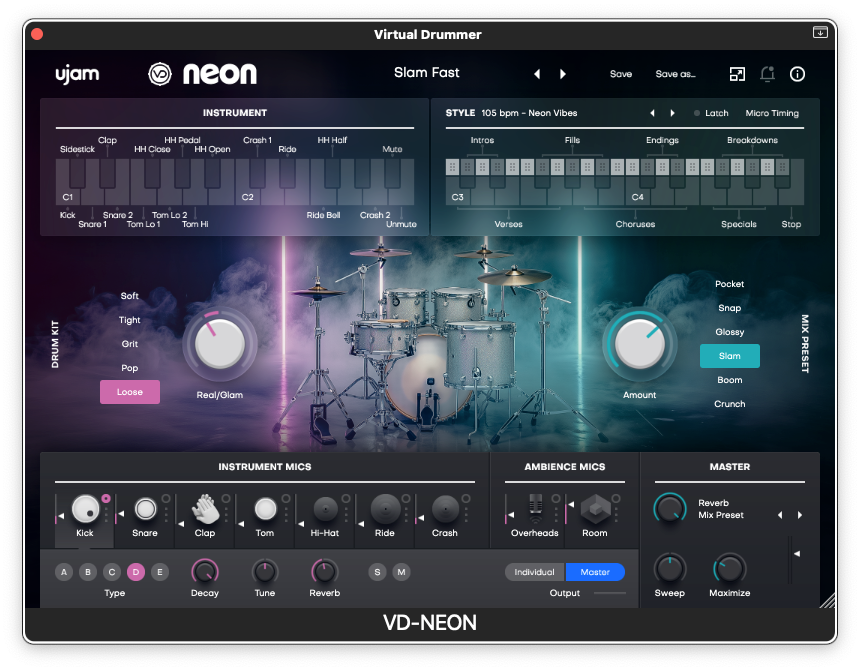Click the instrument Reverb knob
This screenshot has height=671, width=860.
pyautogui.click(x=325, y=572)
